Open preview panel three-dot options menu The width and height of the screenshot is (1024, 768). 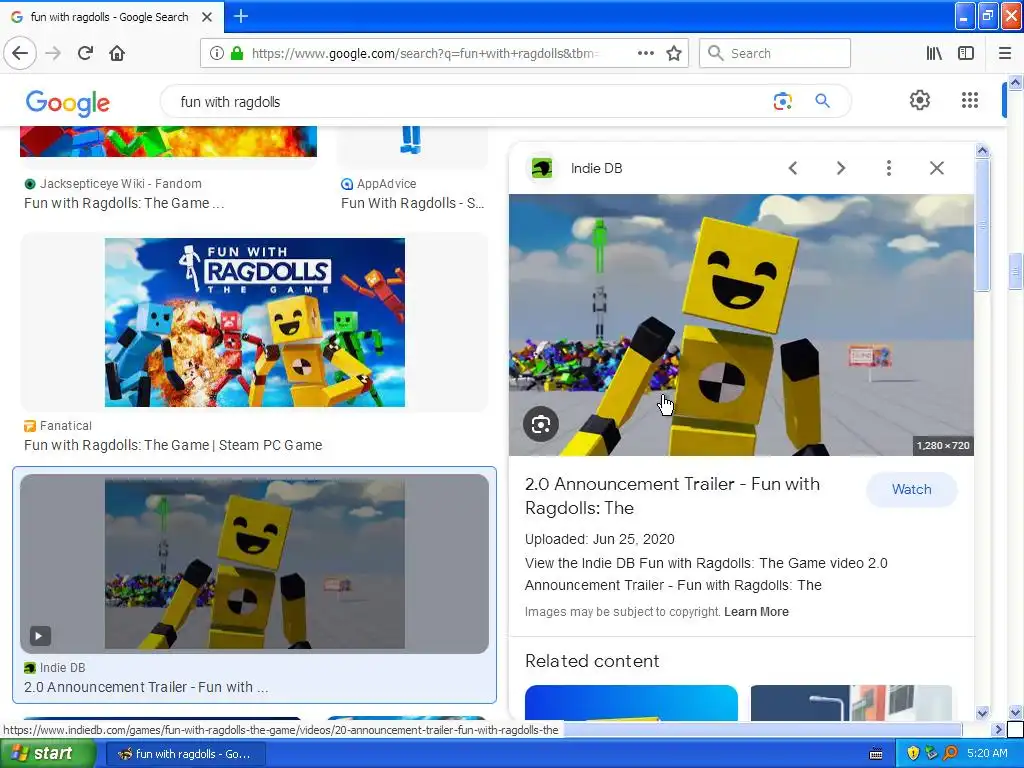888,168
